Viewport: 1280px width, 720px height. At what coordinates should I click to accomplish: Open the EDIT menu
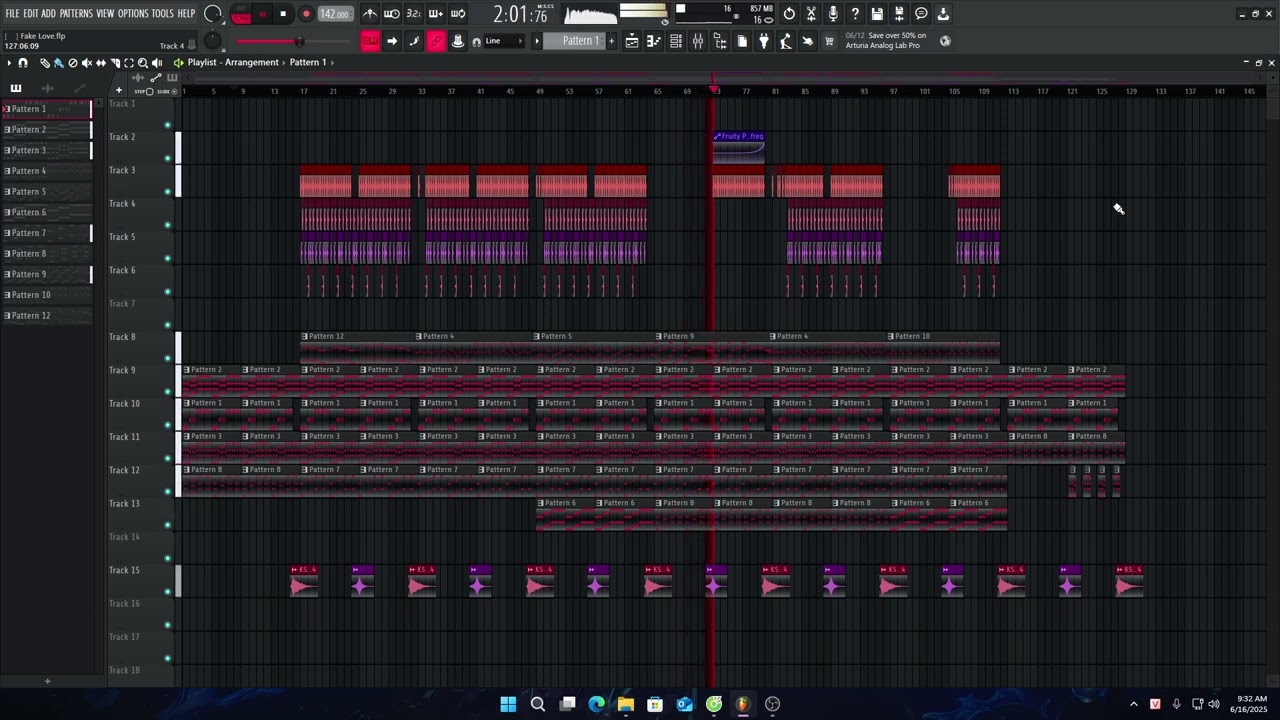pyautogui.click(x=31, y=14)
